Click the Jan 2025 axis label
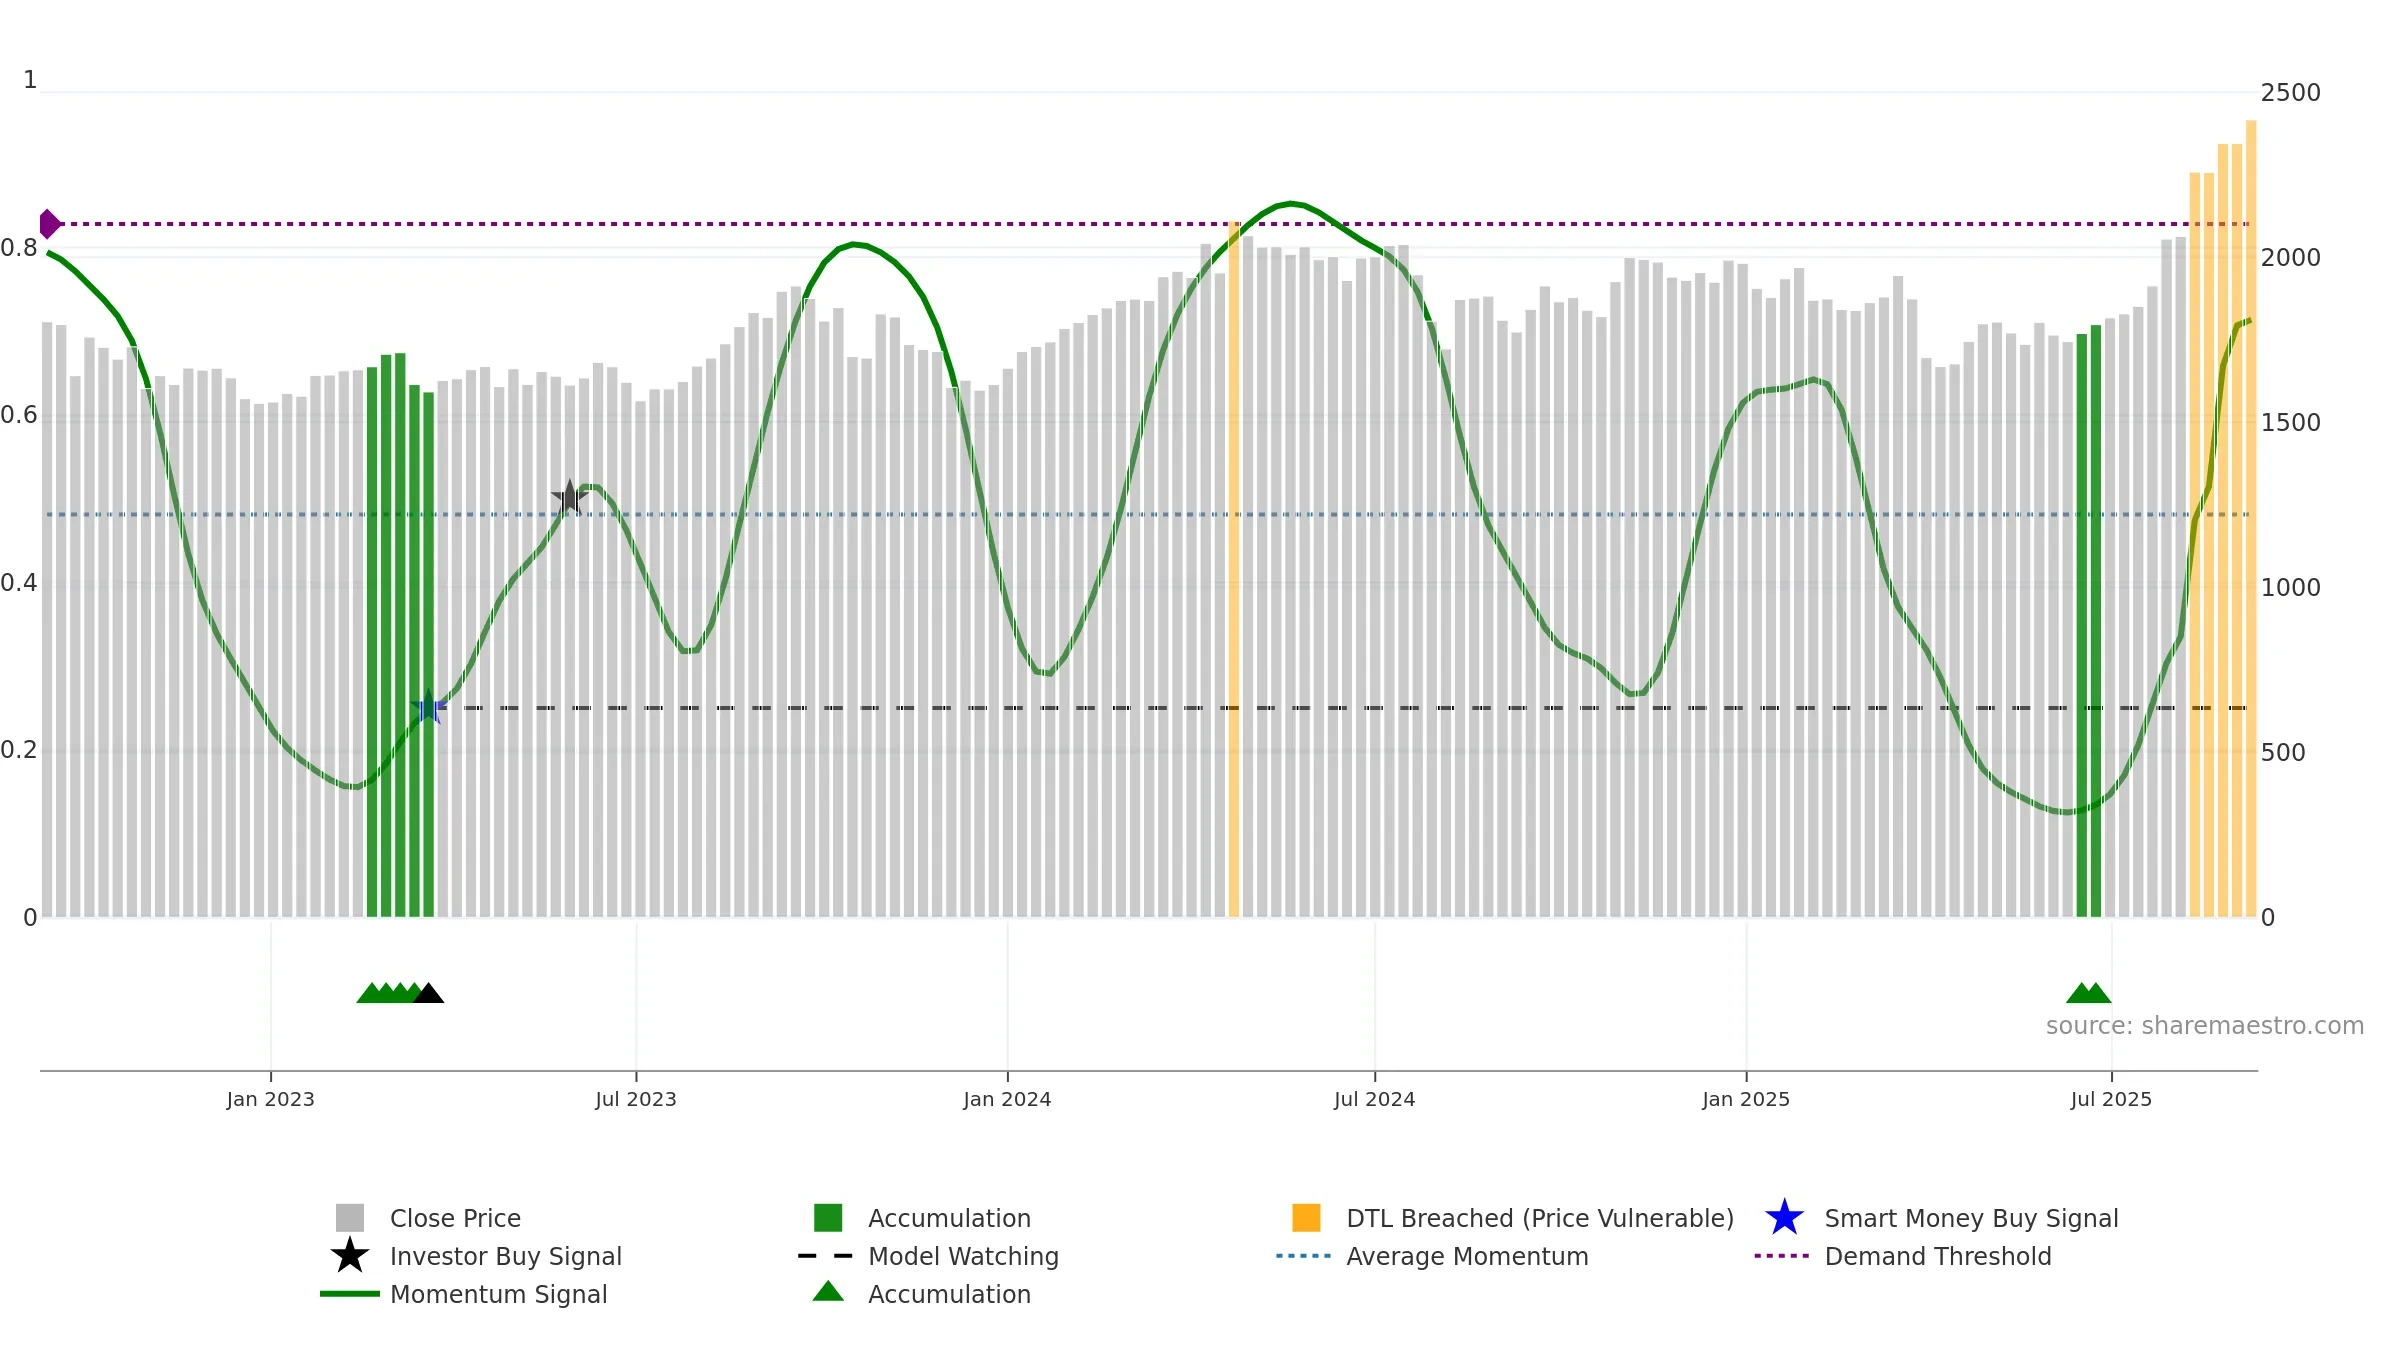Image resolution: width=2400 pixels, height=1350 pixels. (x=1746, y=1100)
